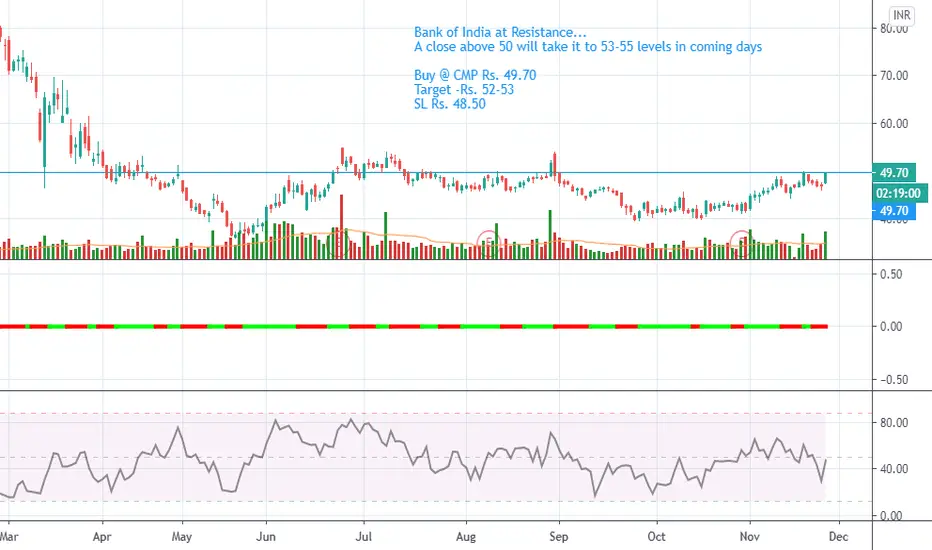Select the 'Target -Rs. 52-53' note

(x=464, y=89)
